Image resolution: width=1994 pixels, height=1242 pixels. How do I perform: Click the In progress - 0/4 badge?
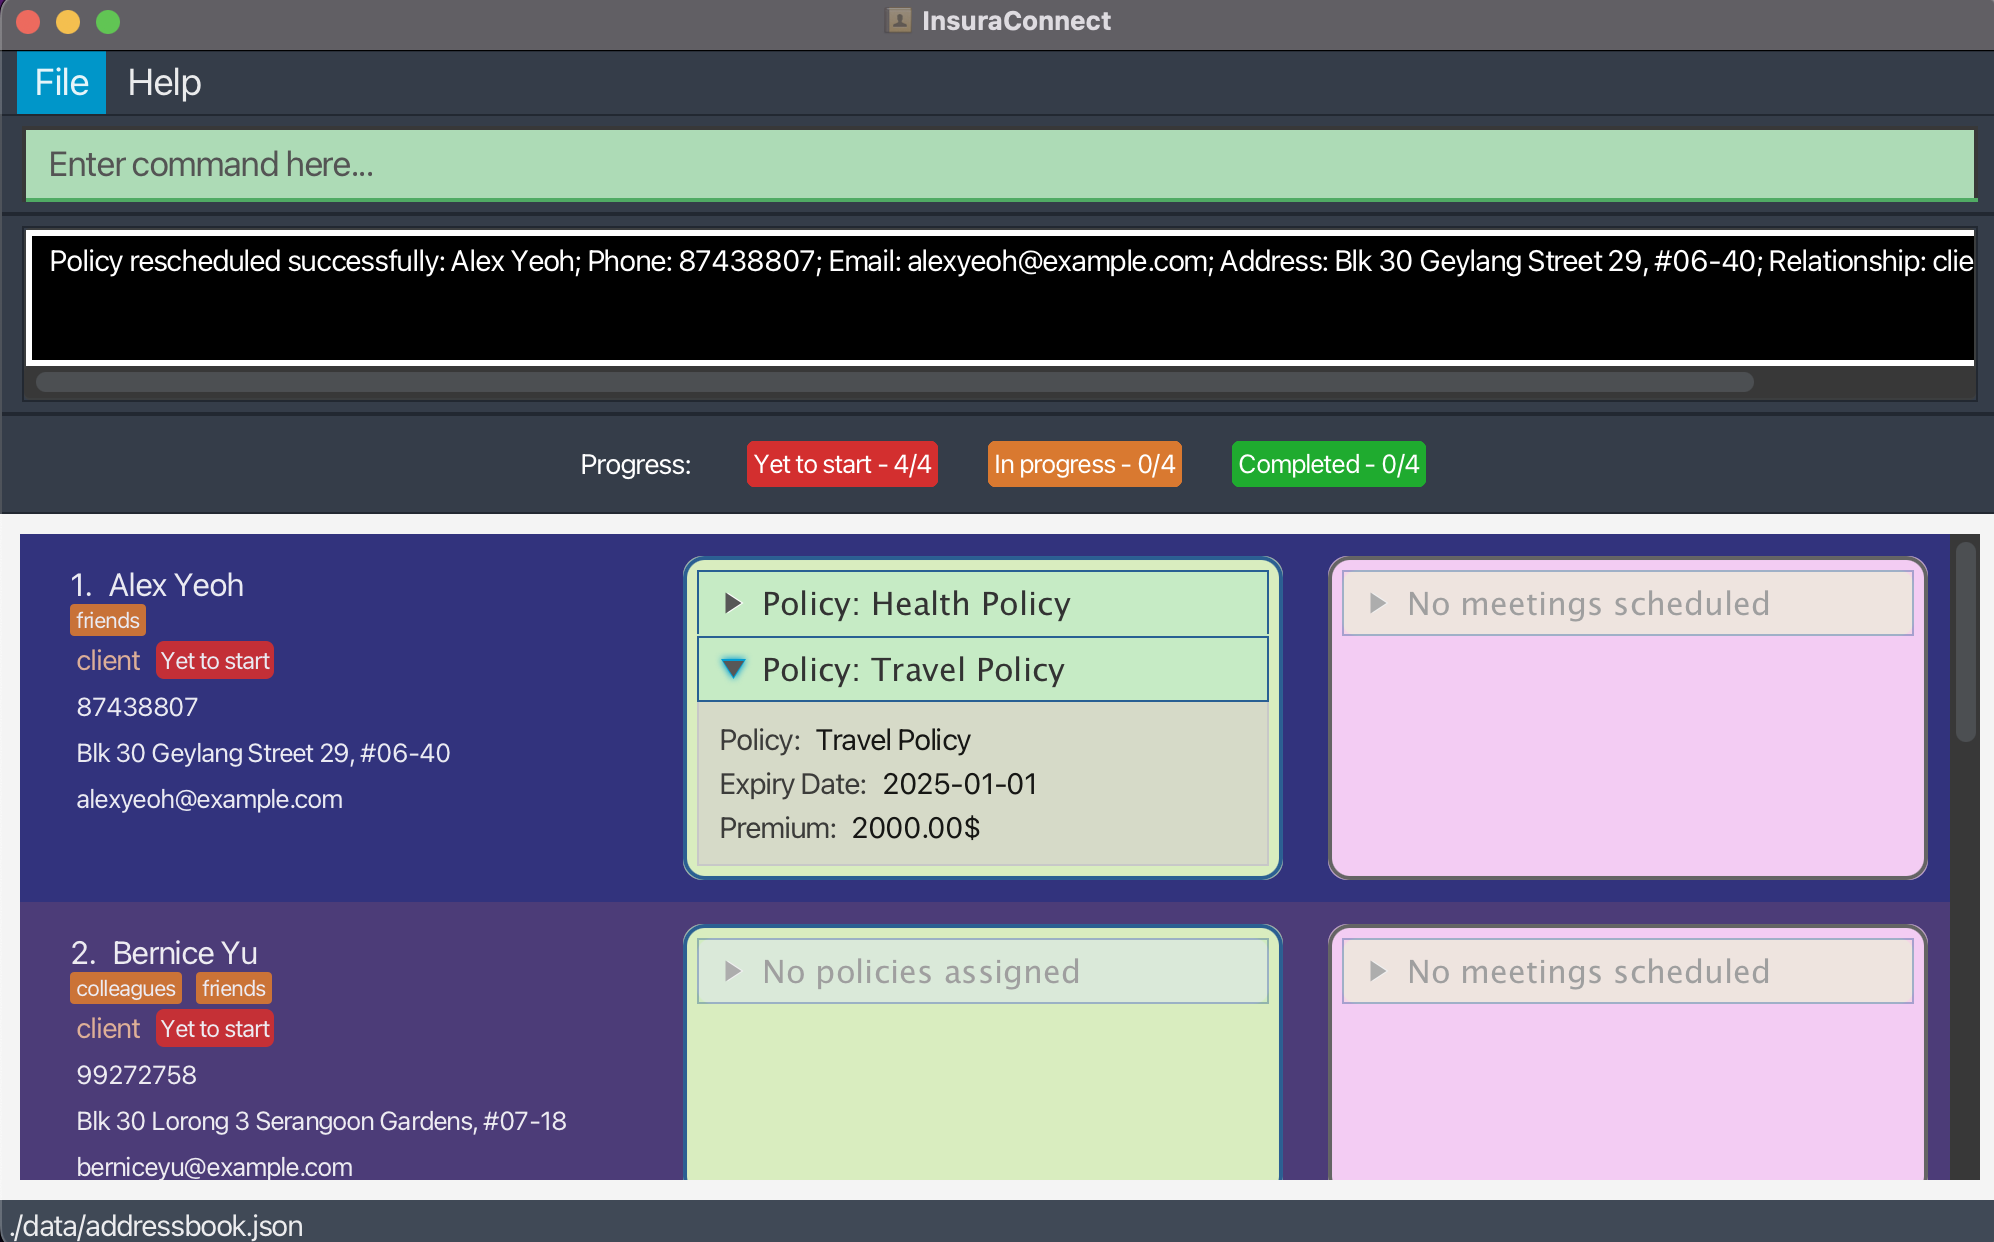point(1084,464)
